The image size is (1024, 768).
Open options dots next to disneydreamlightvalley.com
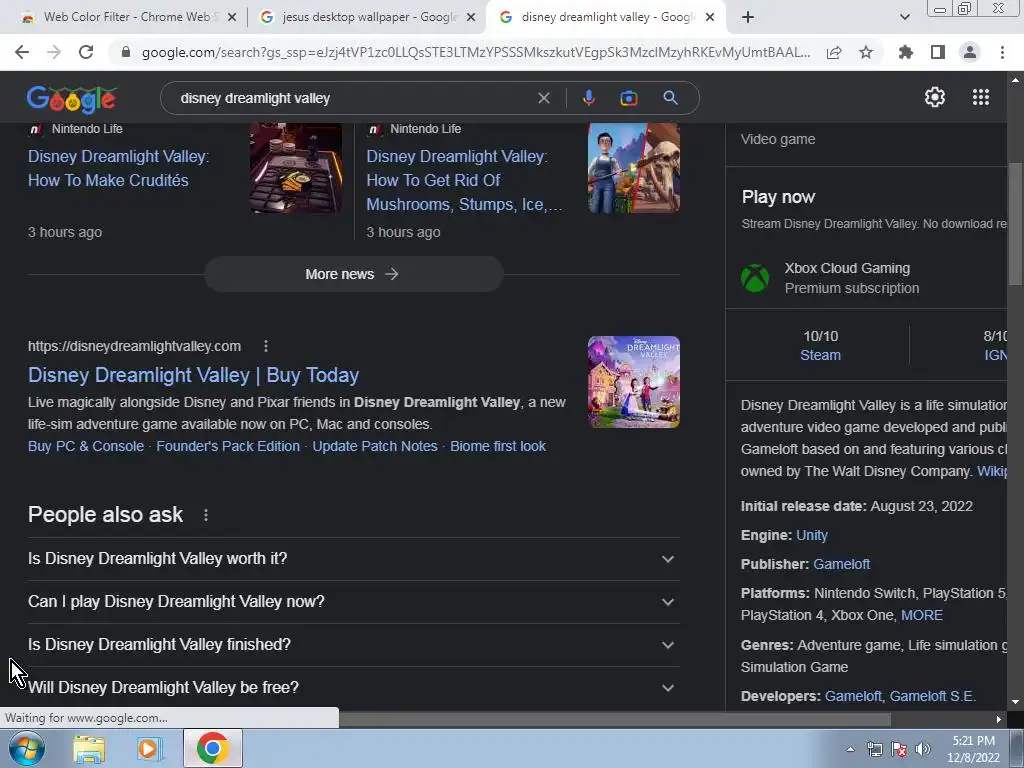coord(265,346)
